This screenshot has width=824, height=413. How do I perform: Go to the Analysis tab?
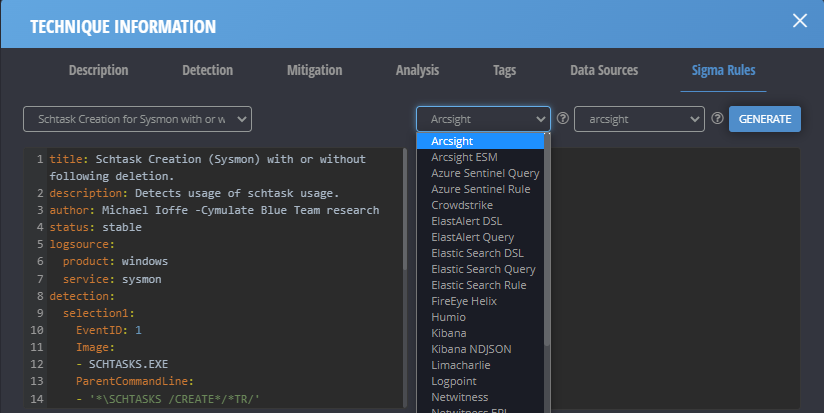click(x=417, y=70)
